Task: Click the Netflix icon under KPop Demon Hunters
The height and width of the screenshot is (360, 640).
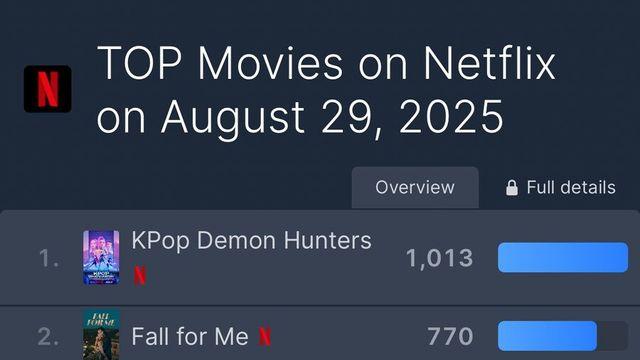Action: [x=140, y=276]
